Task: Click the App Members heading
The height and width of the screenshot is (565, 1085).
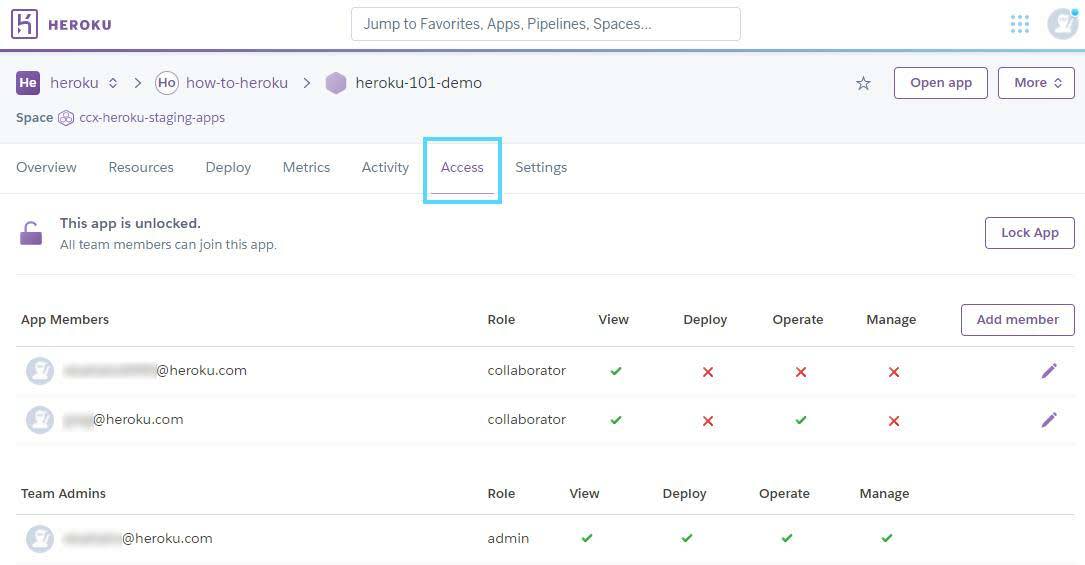Action: 65,319
